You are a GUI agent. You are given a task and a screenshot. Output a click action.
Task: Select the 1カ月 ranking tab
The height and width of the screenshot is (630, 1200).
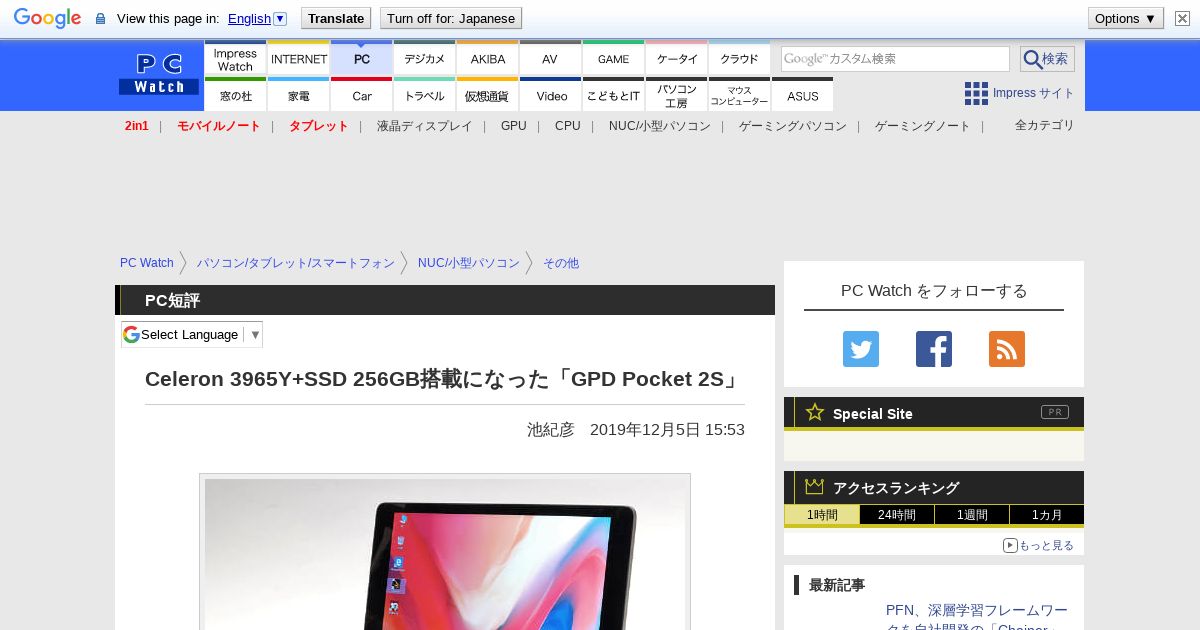[1047, 514]
